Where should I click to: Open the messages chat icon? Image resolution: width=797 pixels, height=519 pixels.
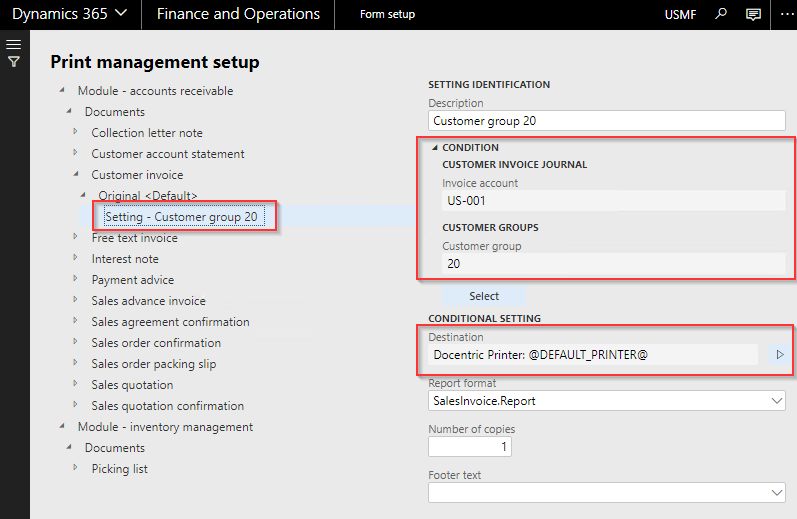pos(753,14)
